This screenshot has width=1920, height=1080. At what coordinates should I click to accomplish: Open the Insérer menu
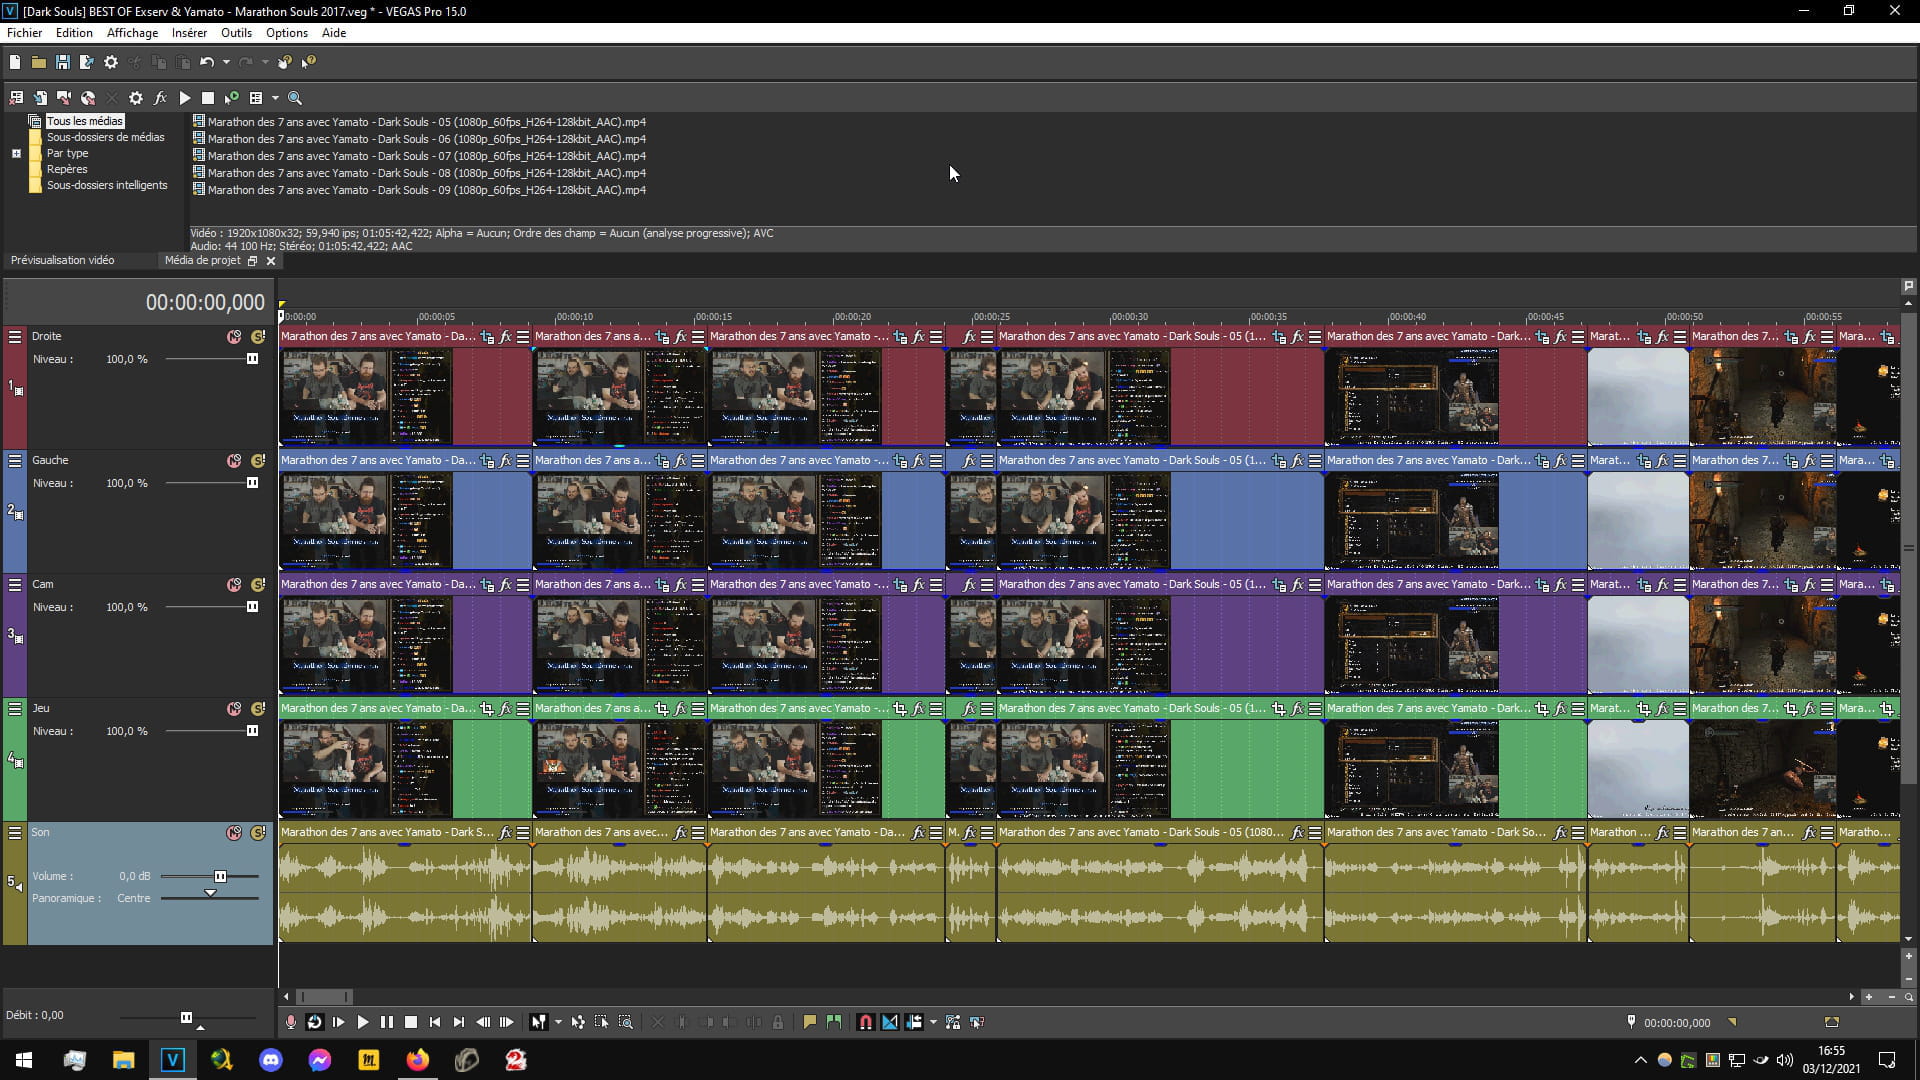(189, 33)
